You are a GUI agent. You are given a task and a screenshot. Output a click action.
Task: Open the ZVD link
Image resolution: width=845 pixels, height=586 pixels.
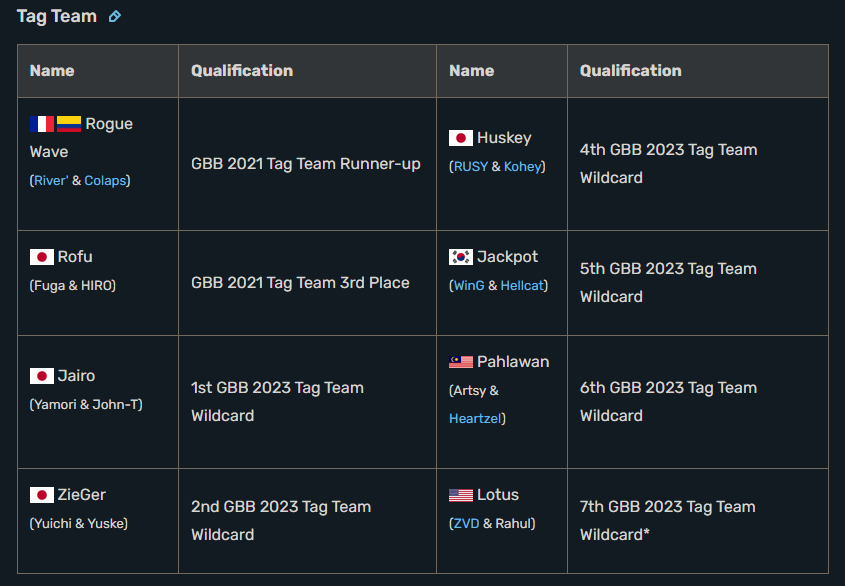(466, 523)
